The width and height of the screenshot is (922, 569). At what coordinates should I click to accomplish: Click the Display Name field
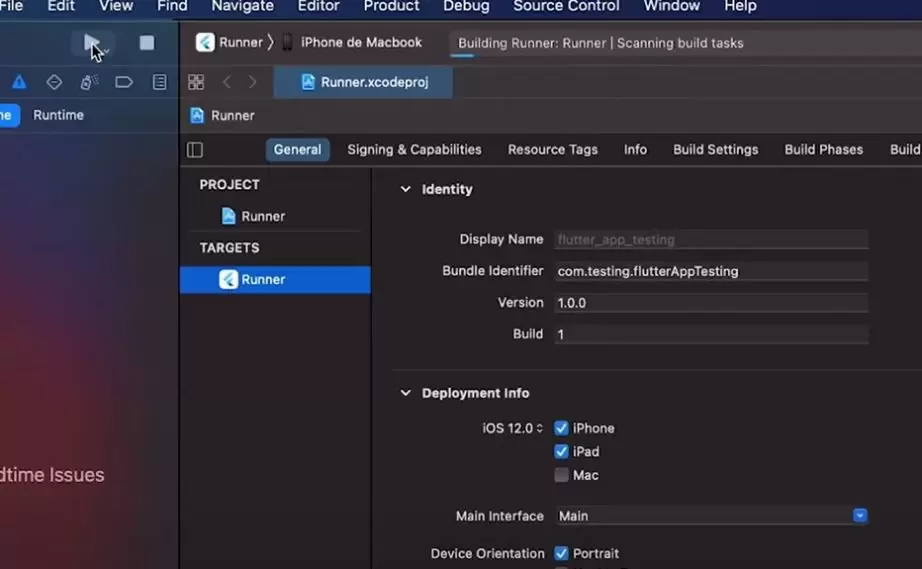point(711,240)
